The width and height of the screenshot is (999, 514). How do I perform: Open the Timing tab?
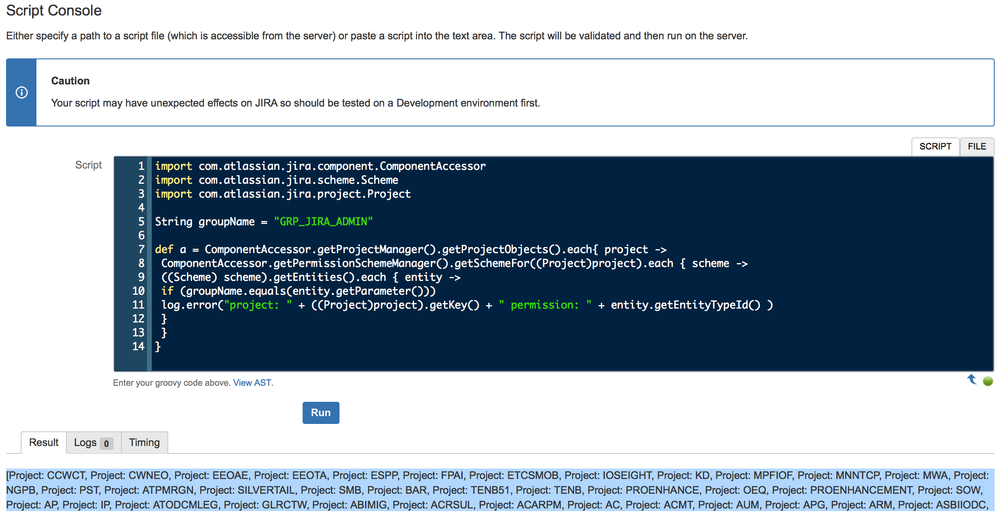(x=144, y=442)
